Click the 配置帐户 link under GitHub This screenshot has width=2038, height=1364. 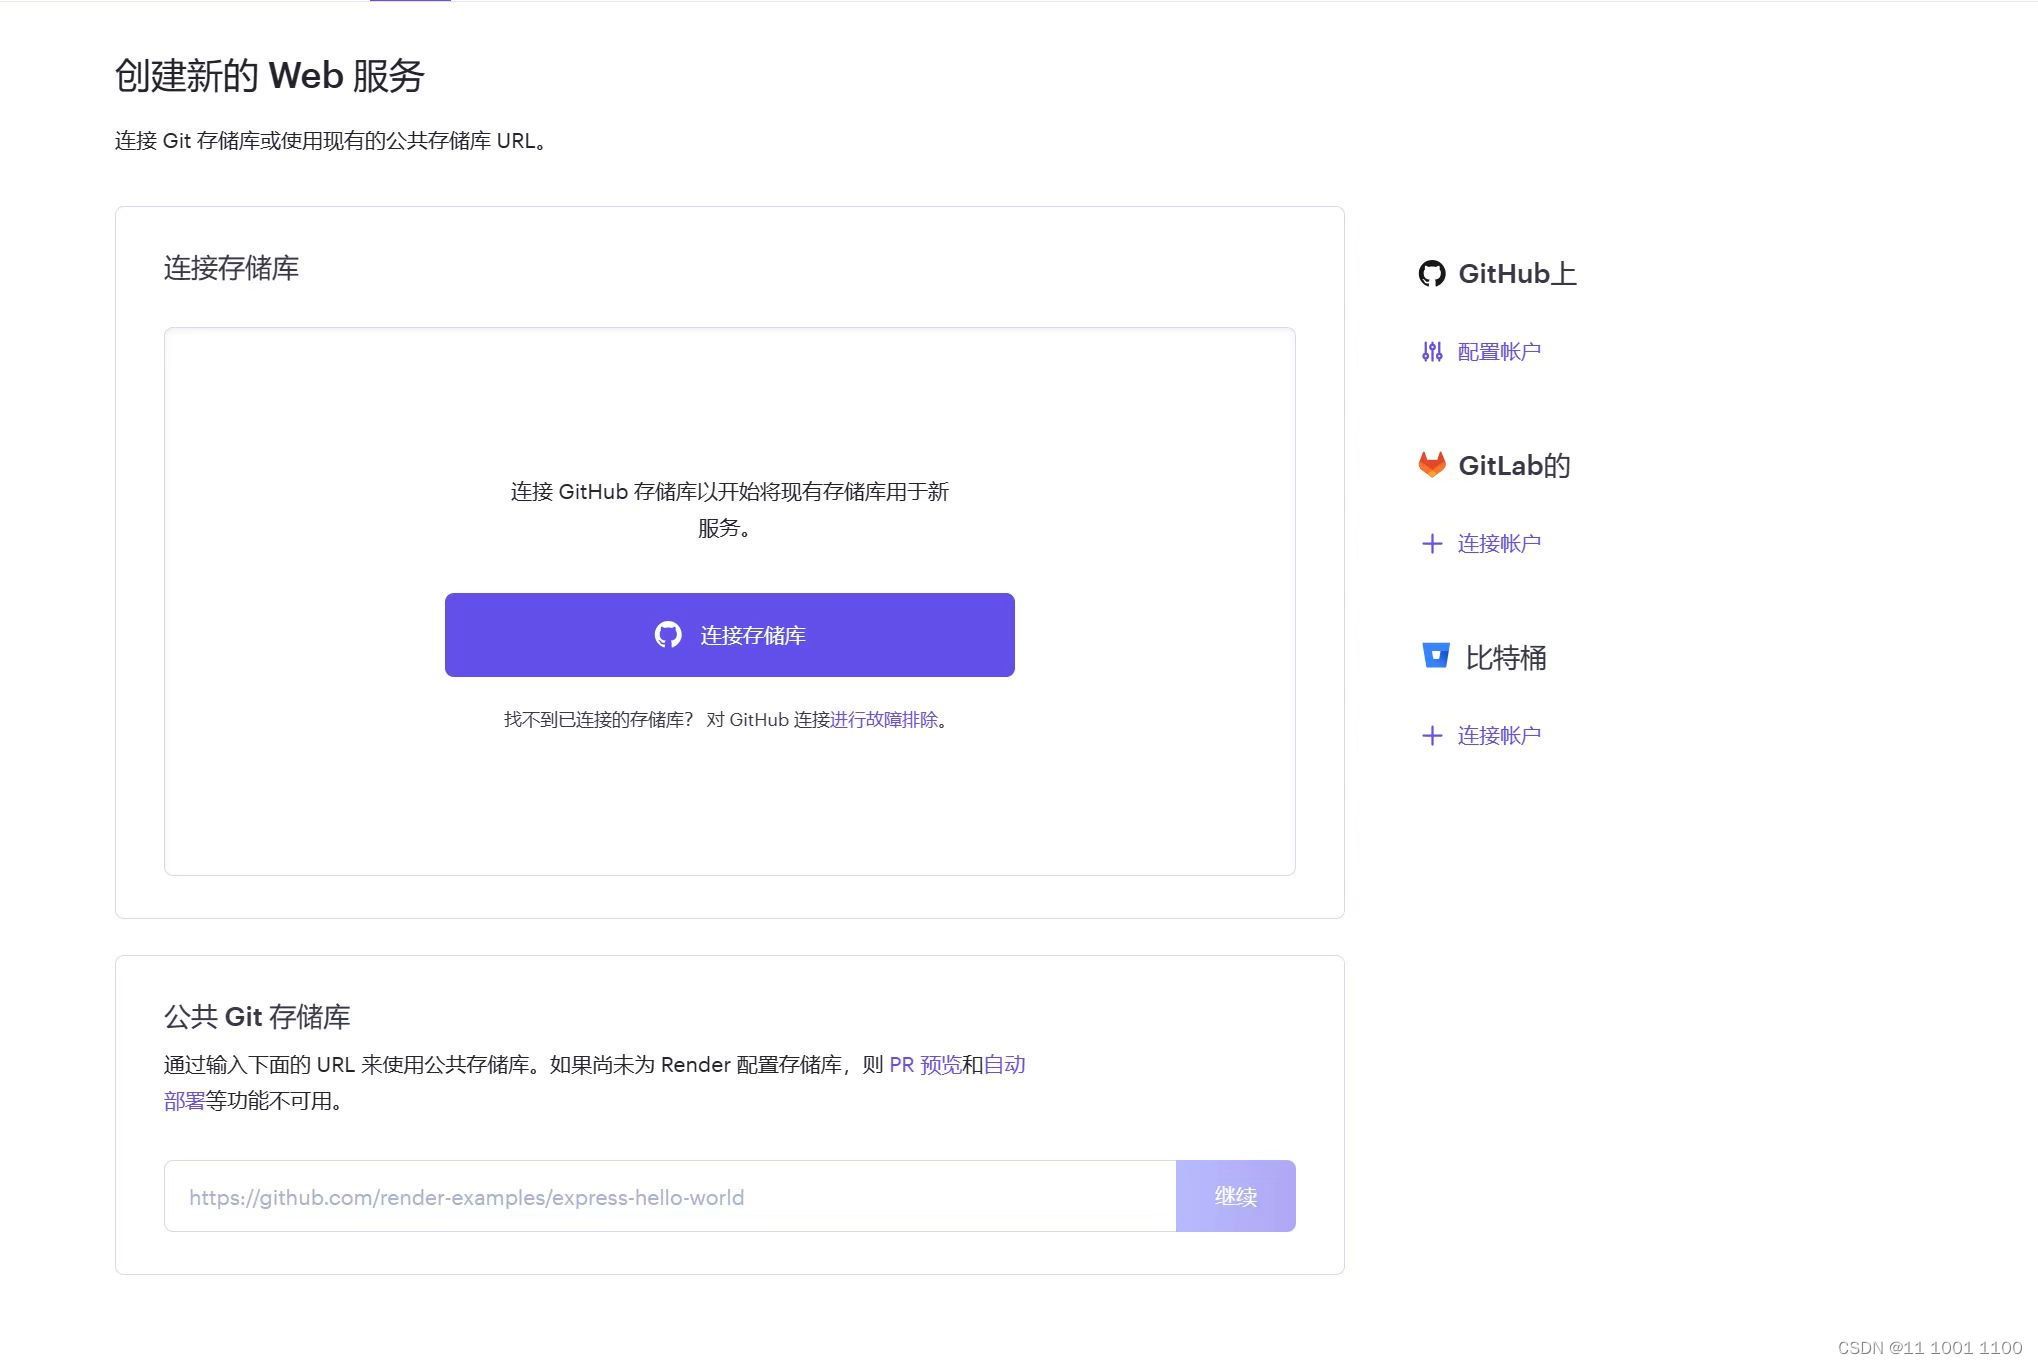1498,351
